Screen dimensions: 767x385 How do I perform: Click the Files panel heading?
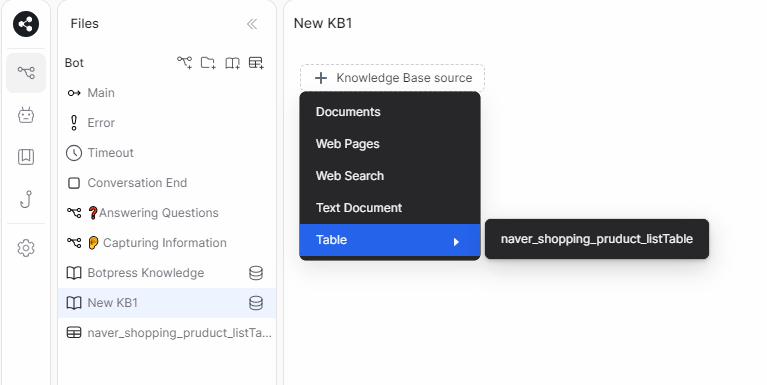(85, 23)
